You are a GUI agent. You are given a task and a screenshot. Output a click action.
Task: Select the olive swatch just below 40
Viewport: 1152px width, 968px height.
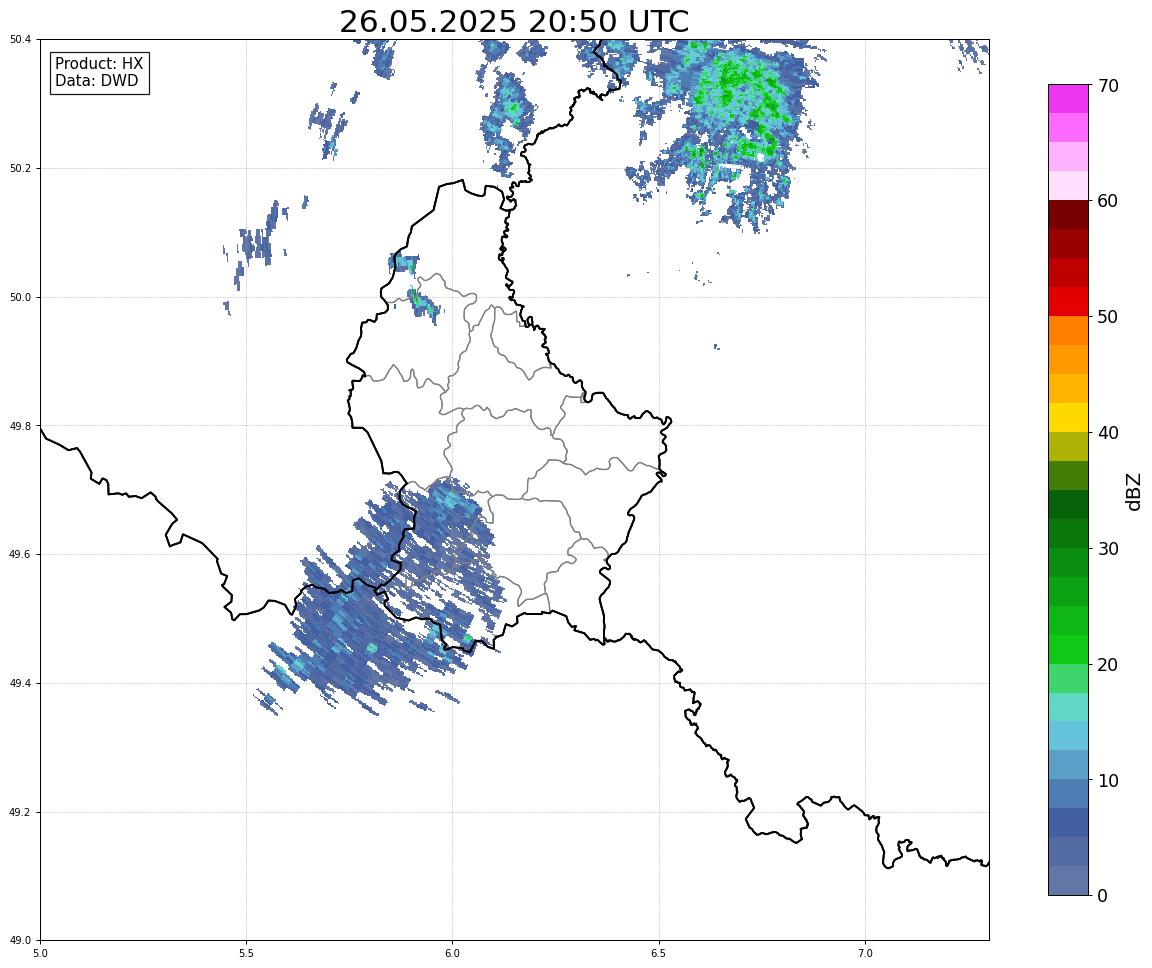tap(1068, 447)
